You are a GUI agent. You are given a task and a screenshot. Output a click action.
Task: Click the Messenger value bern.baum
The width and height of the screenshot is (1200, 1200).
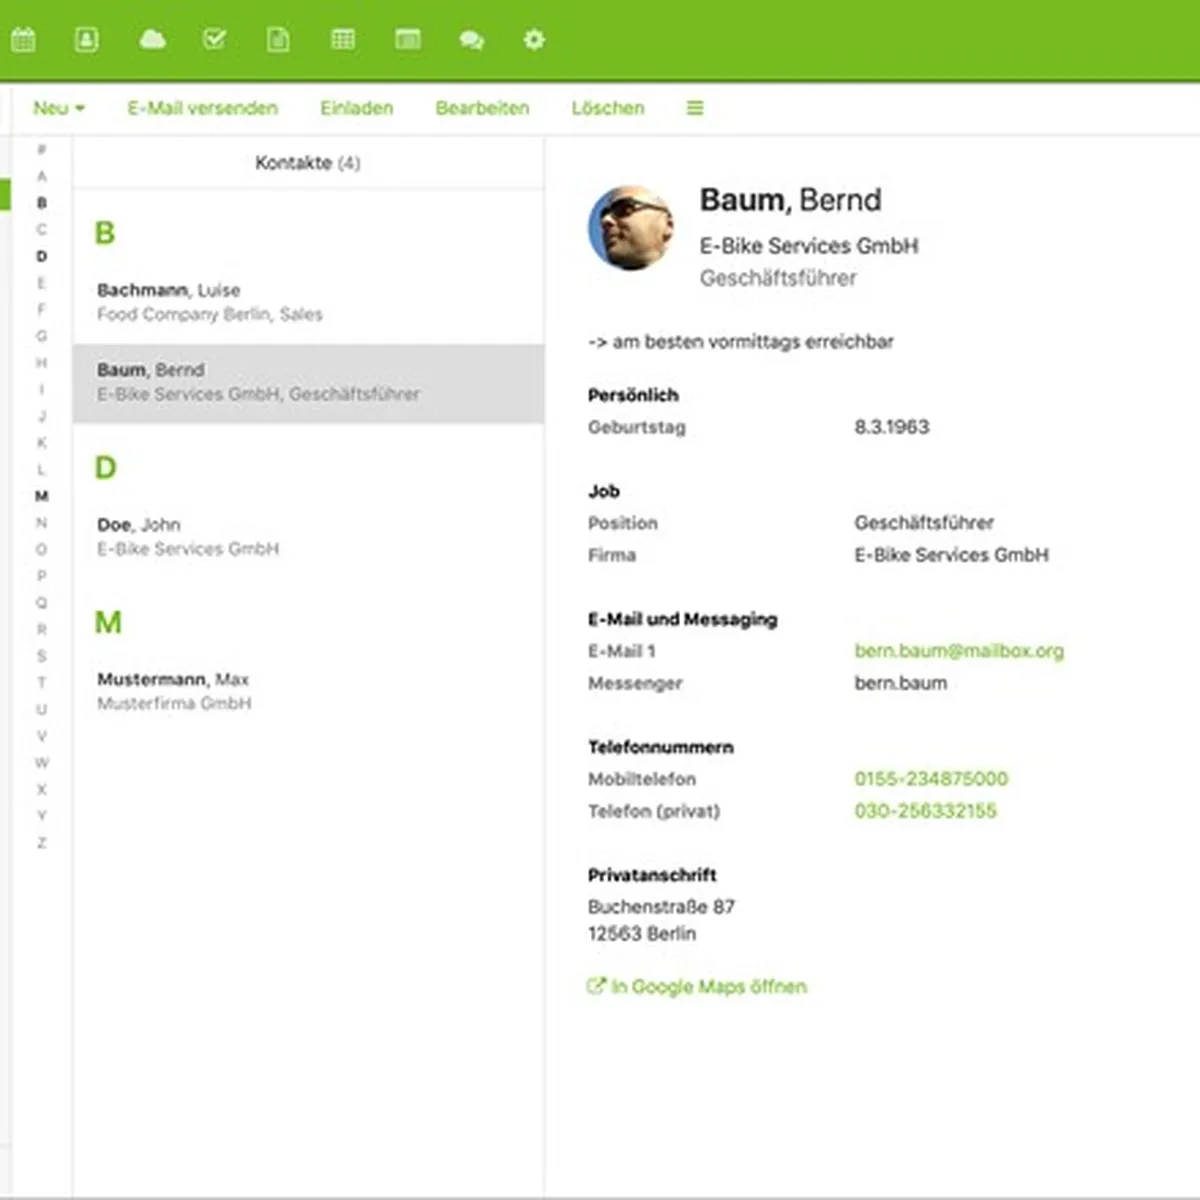point(900,683)
